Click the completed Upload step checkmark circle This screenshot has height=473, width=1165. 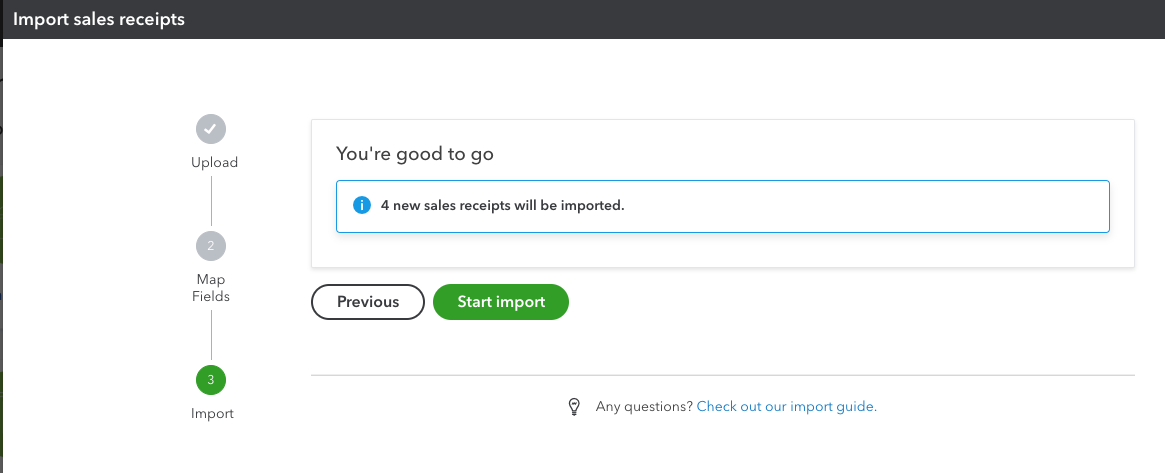click(211, 128)
